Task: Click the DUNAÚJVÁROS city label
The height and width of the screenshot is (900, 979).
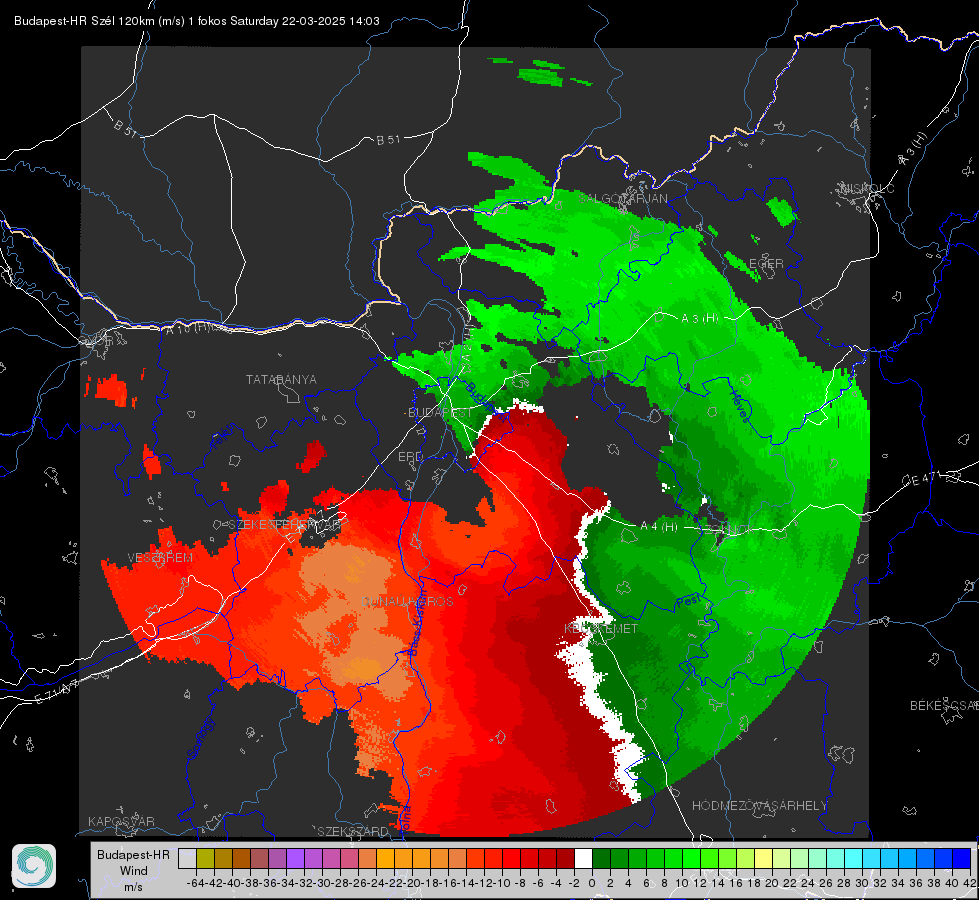Action: tap(408, 601)
